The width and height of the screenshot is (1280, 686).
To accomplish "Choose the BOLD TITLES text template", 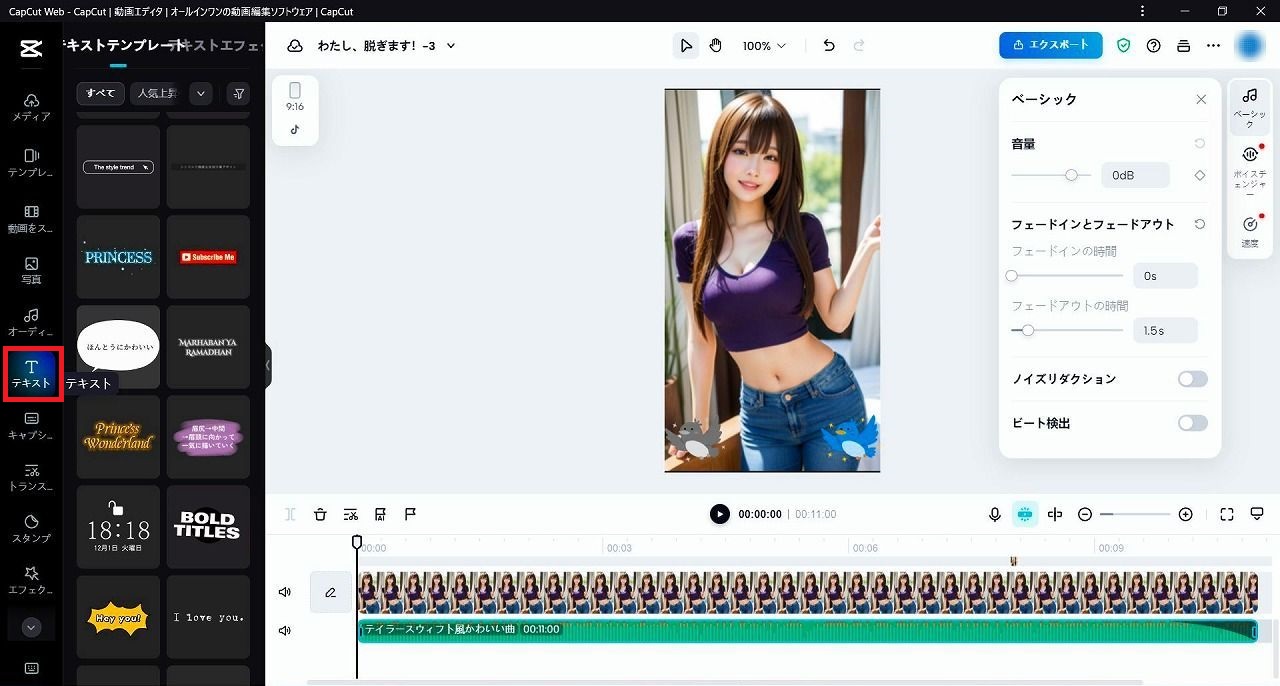I will point(207,526).
